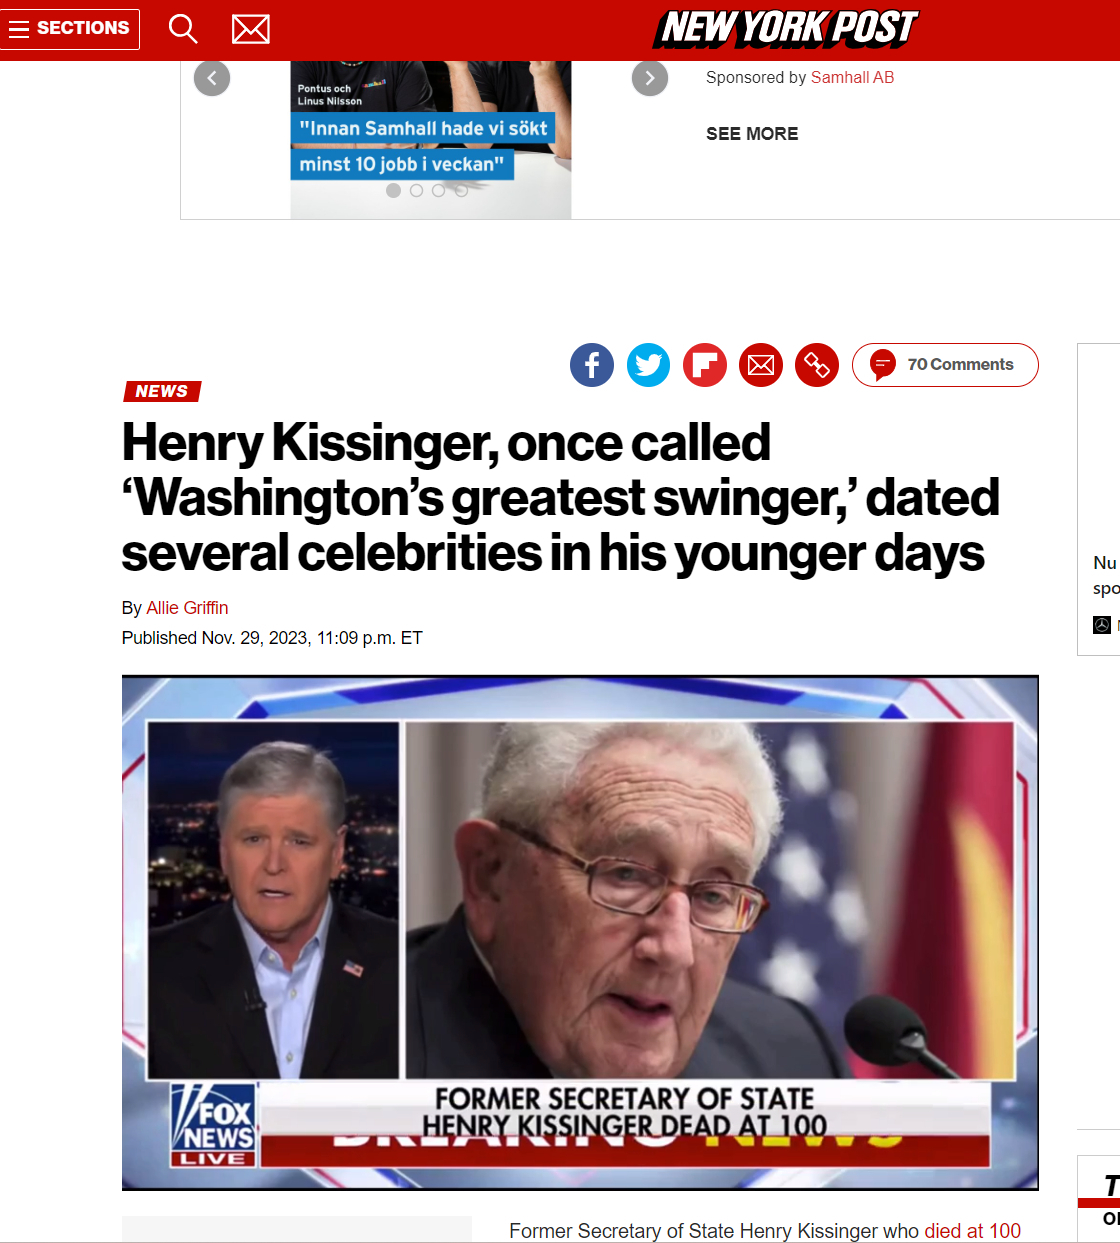The height and width of the screenshot is (1243, 1120).
Task: Open Samhall AB sponsor link
Action: coord(852,77)
